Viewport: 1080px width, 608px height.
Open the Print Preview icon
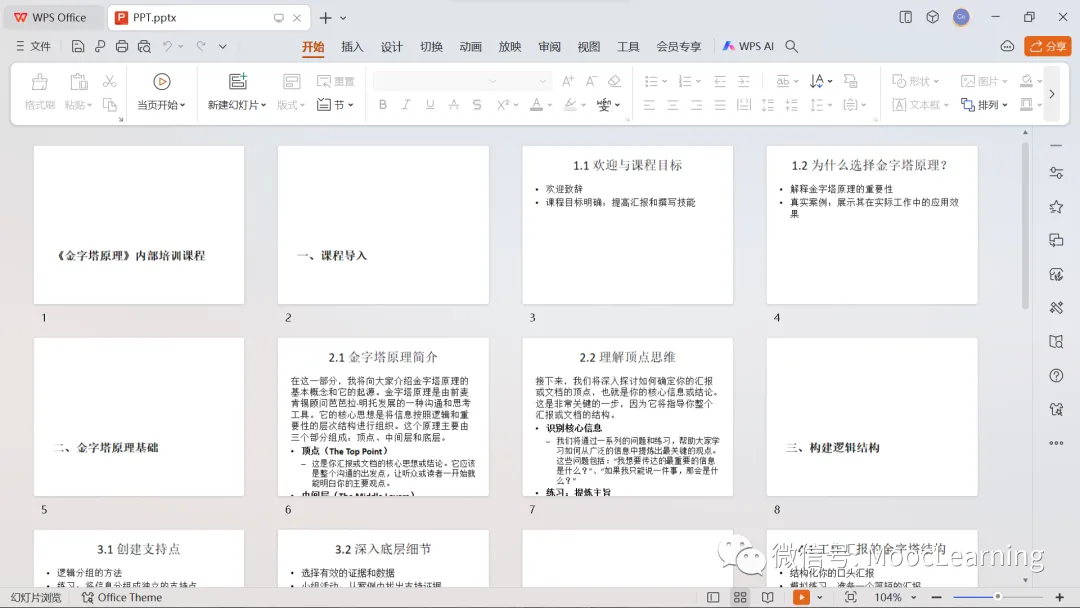(144, 46)
